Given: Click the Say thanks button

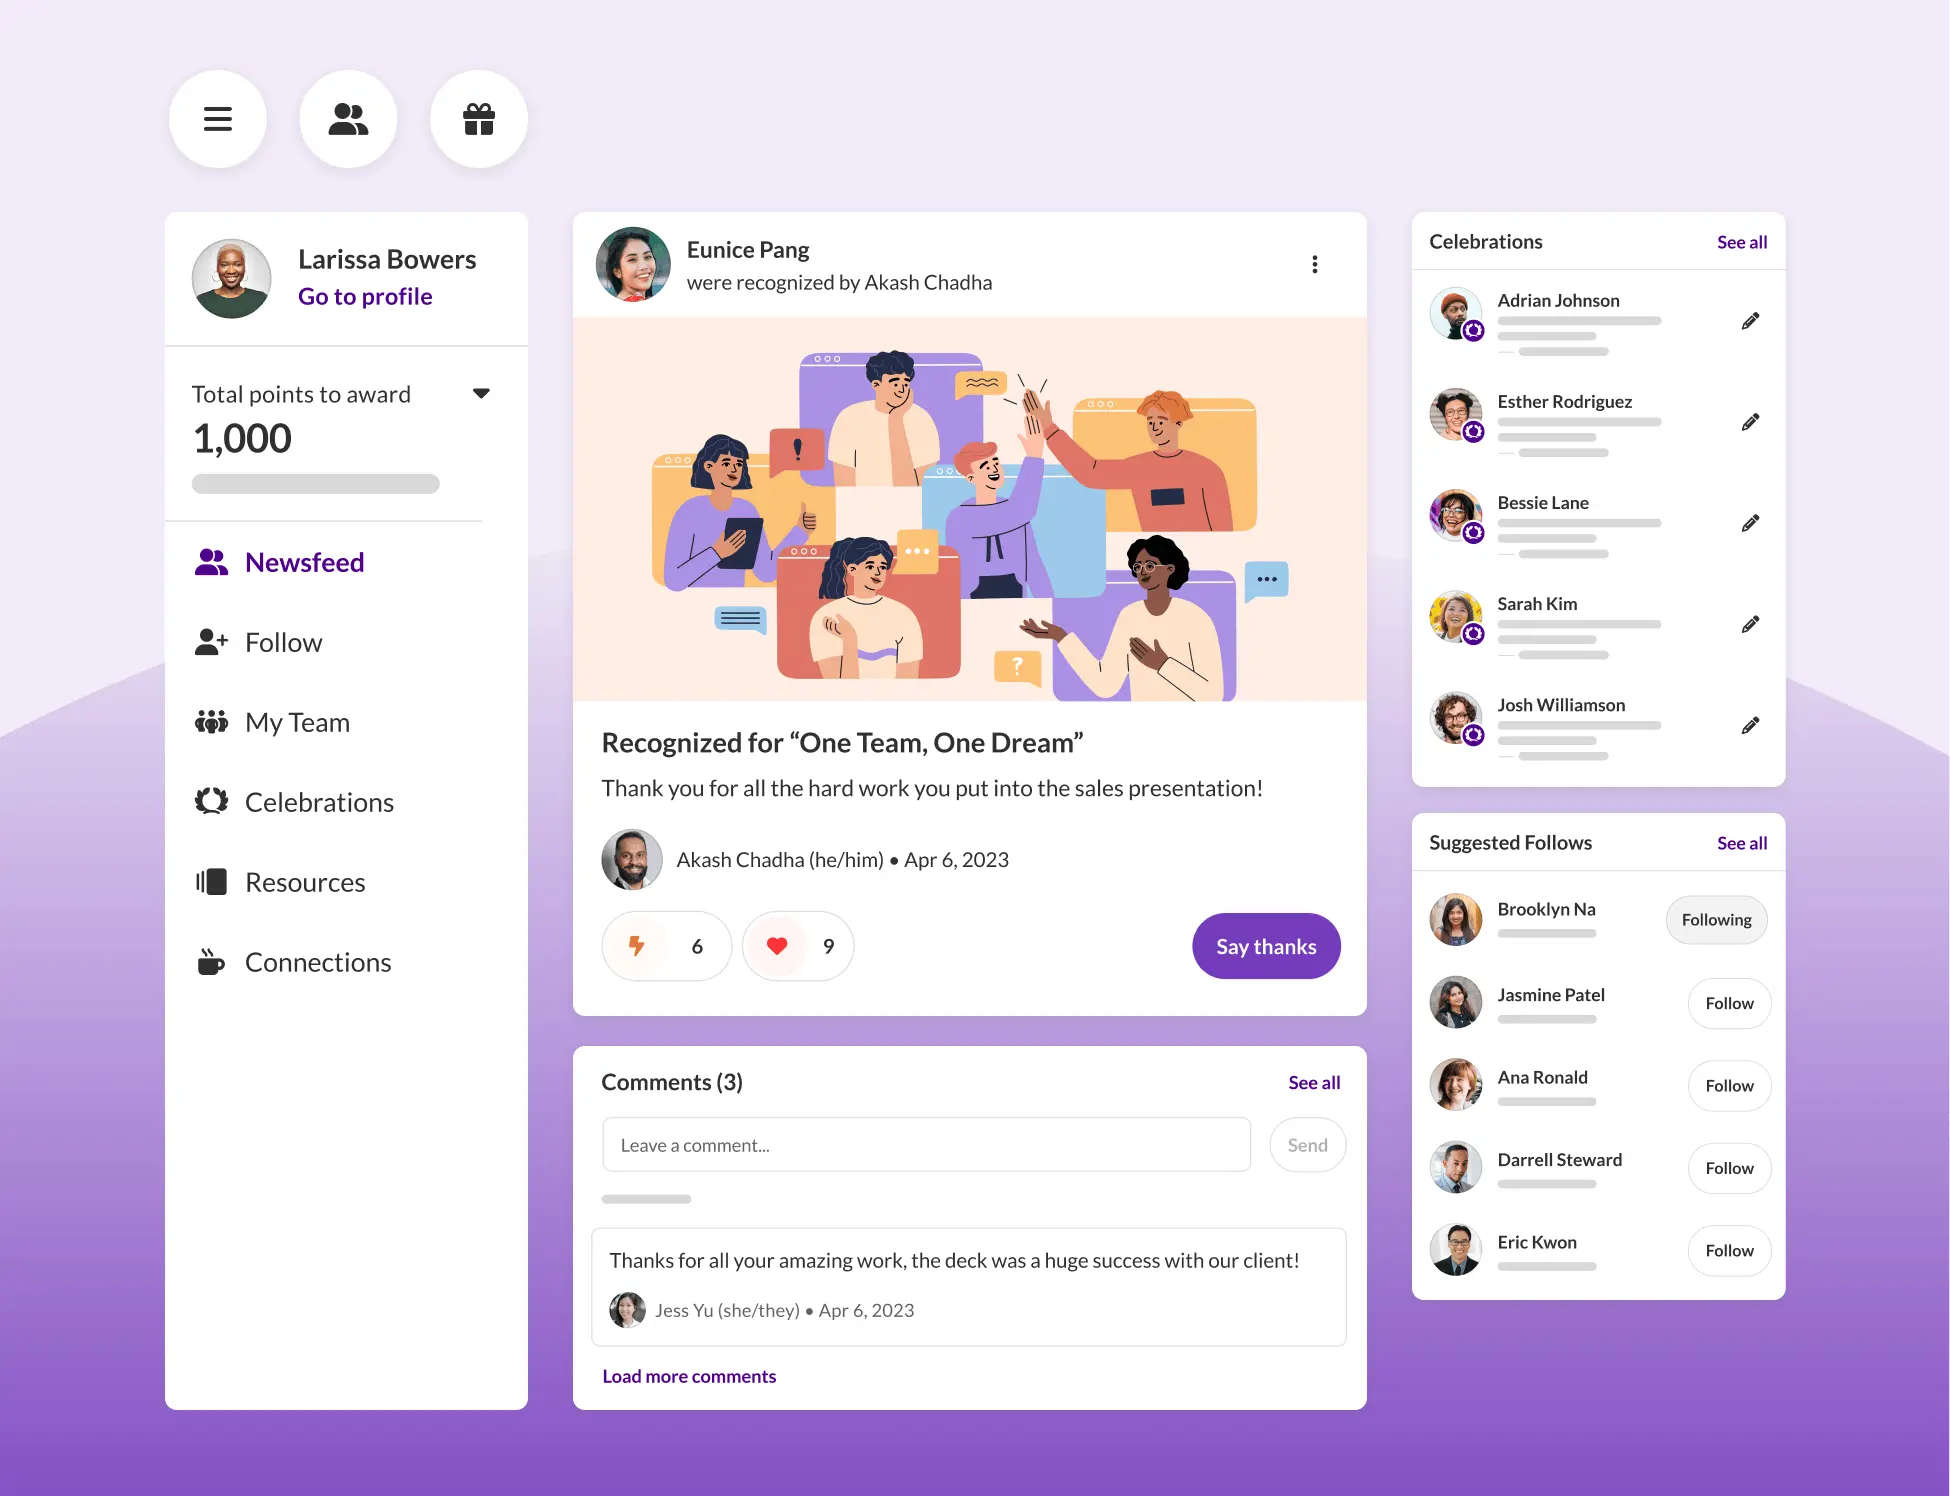Looking at the screenshot, I should 1266,944.
